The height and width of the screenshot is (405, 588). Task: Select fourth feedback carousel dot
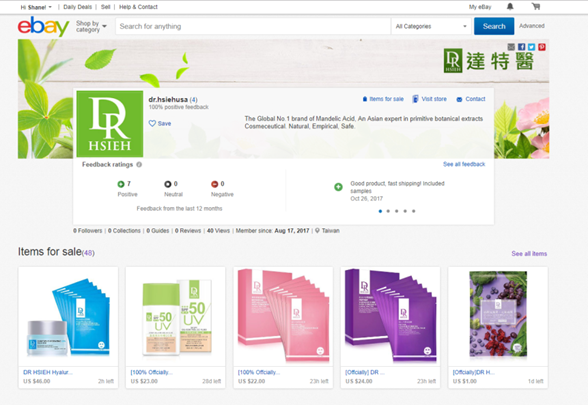[x=405, y=211]
